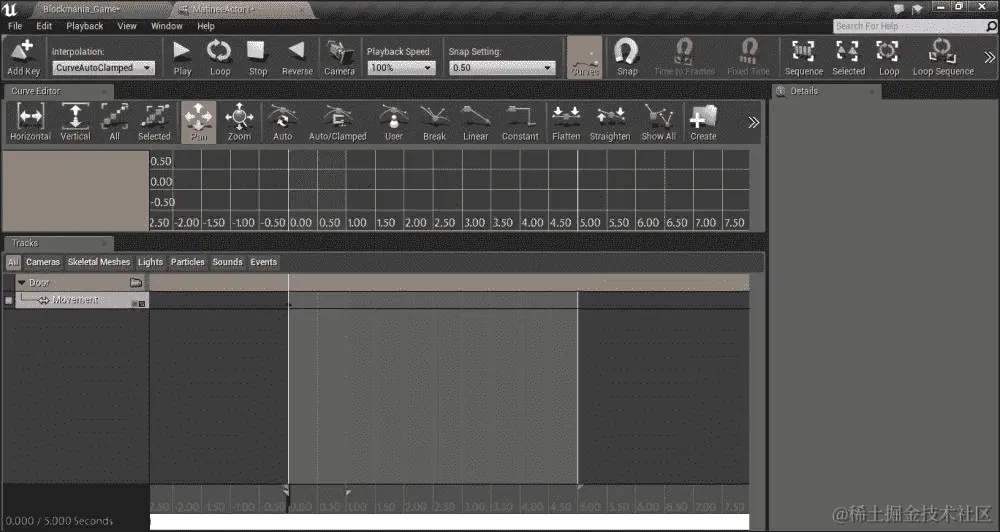Filter tracks by Events
Image resolution: width=1000 pixels, height=532 pixels.
(263, 262)
